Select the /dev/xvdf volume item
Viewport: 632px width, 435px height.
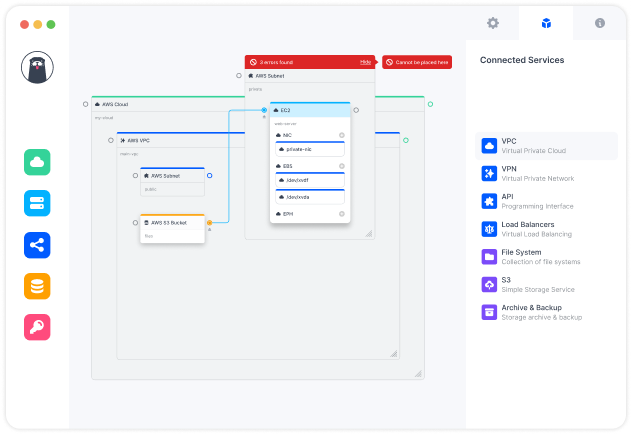click(310, 180)
